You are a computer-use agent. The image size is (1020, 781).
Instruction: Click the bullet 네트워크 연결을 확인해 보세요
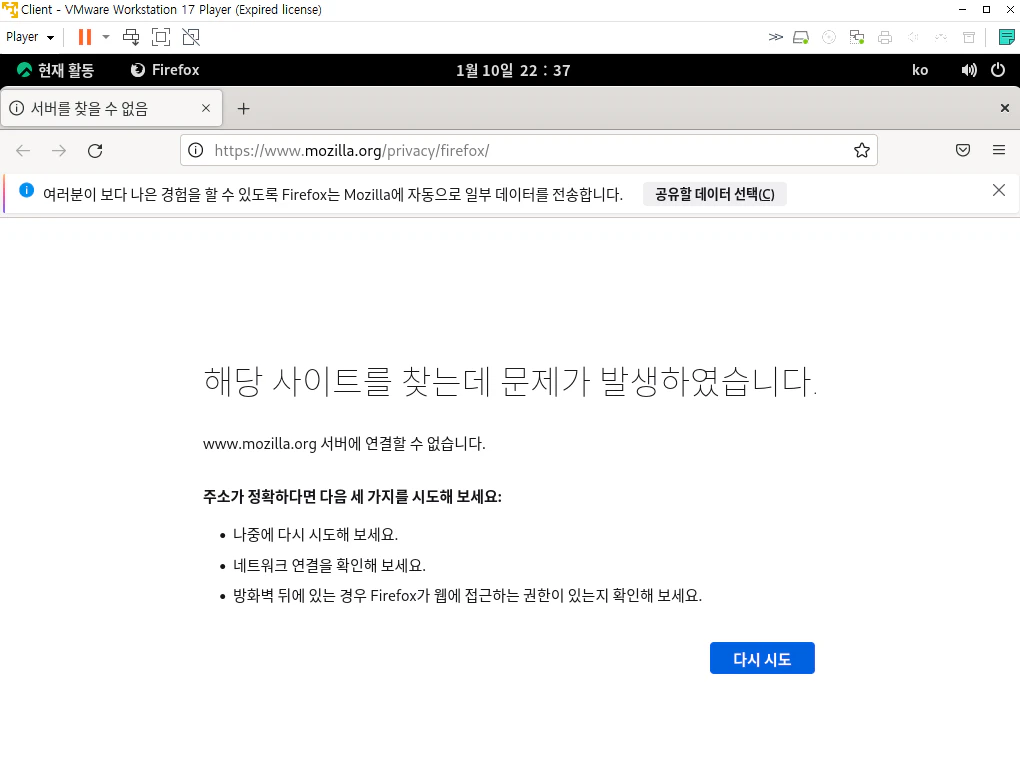329,565
